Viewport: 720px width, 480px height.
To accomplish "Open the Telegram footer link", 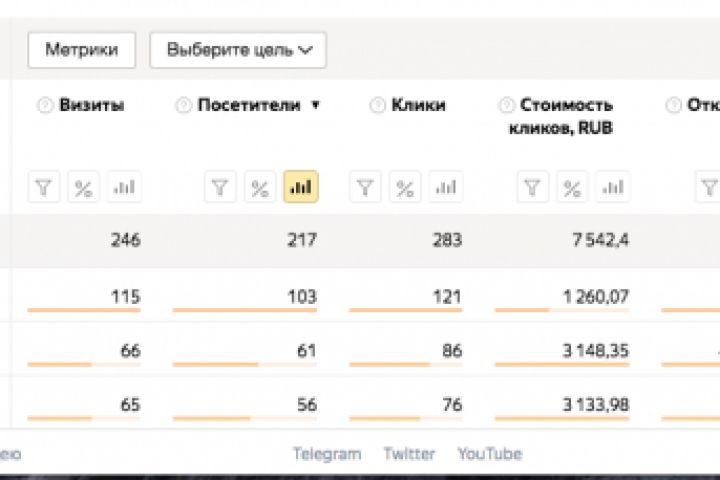I will (x=326, y=454).
